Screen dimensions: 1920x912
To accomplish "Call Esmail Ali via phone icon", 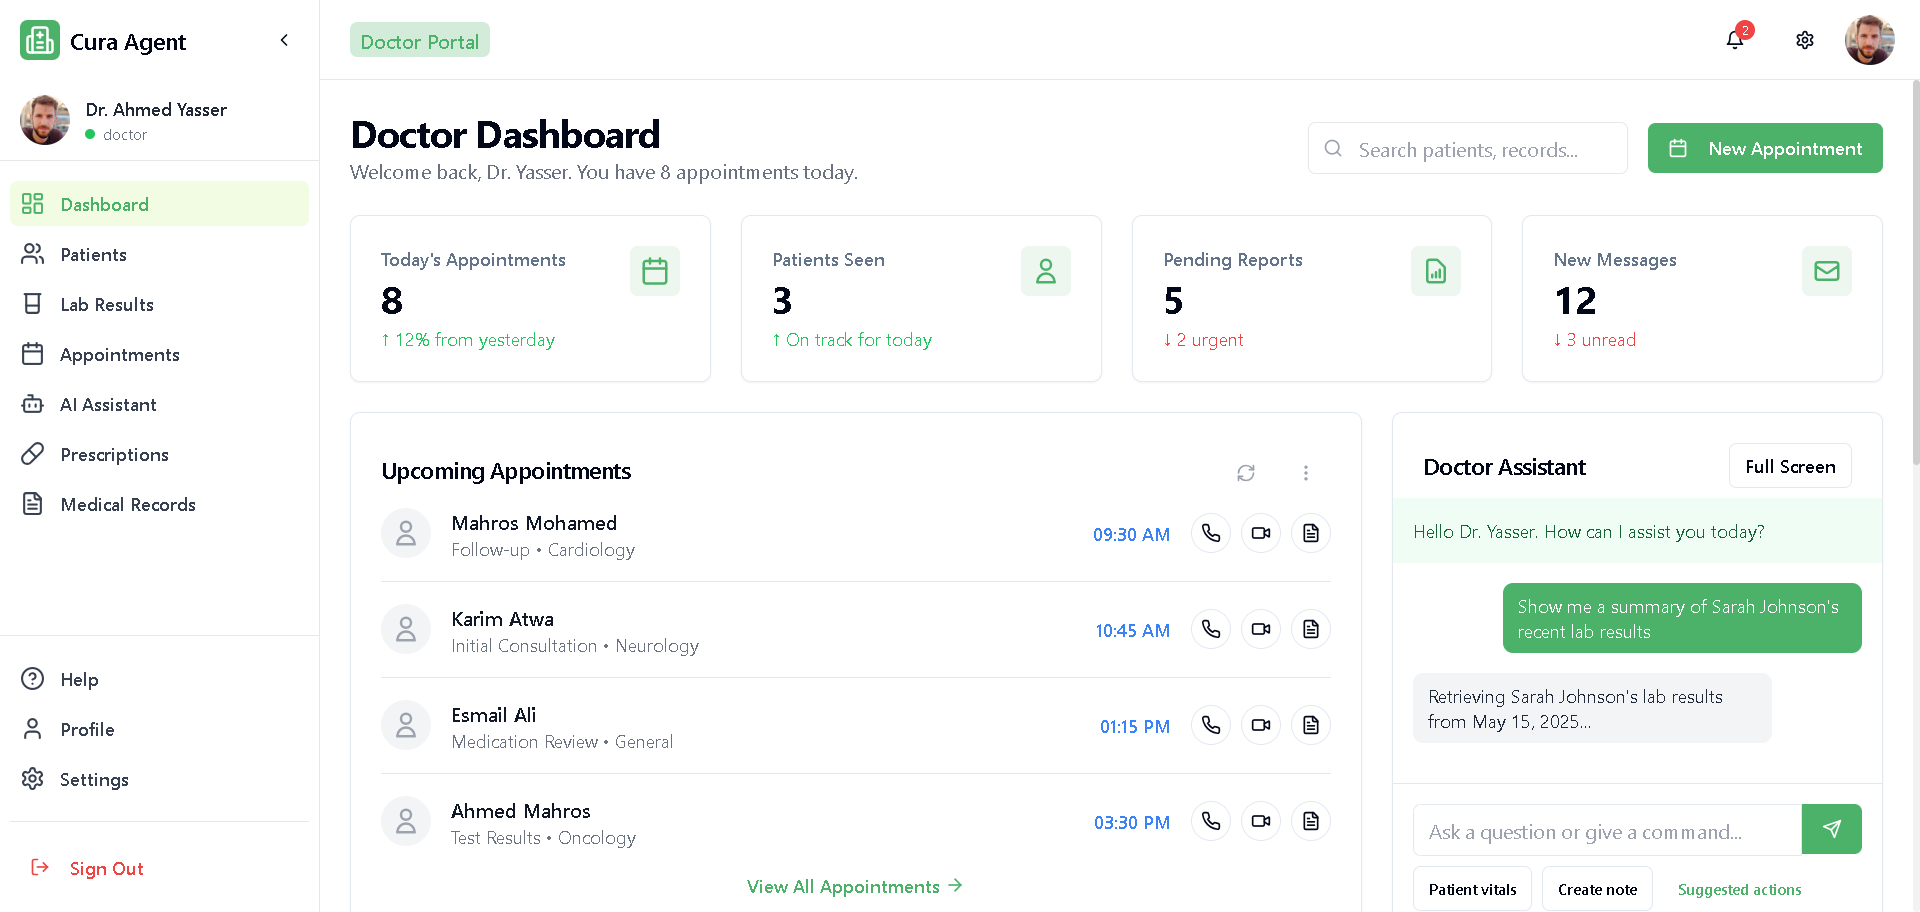I will pyautogui.click(x=1210, y=725).
